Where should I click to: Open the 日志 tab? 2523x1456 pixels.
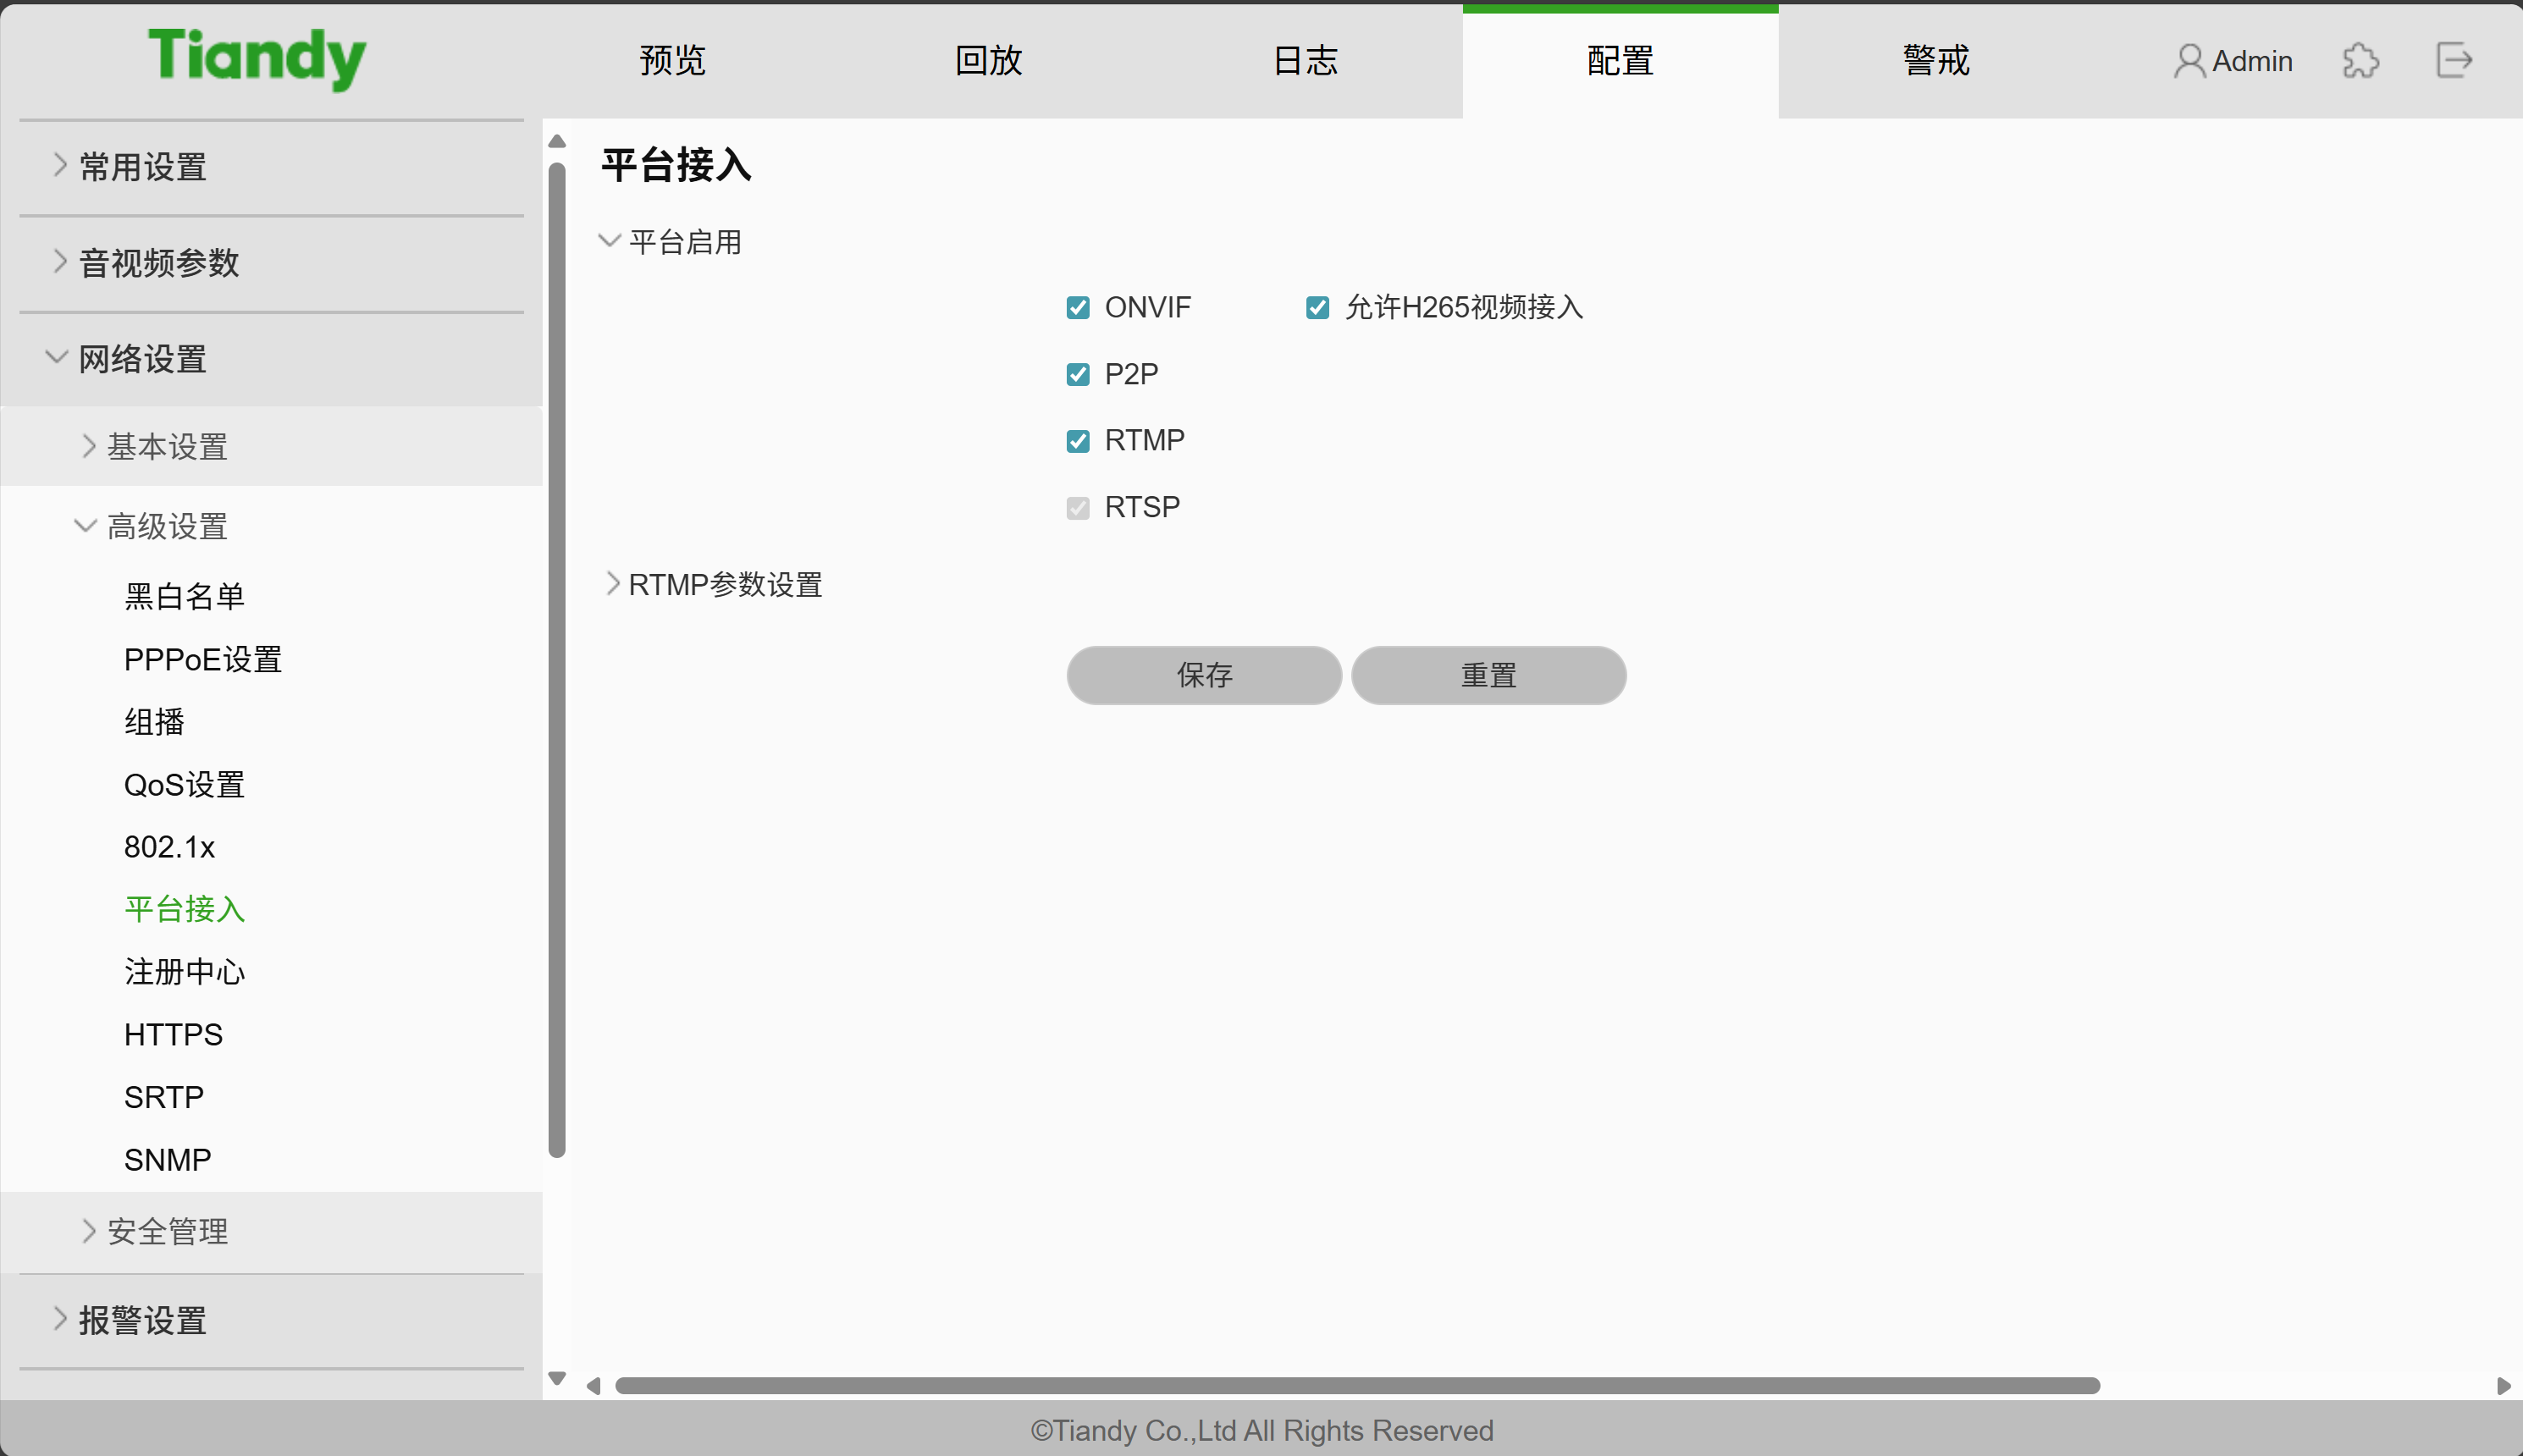tap(1304, 61)
